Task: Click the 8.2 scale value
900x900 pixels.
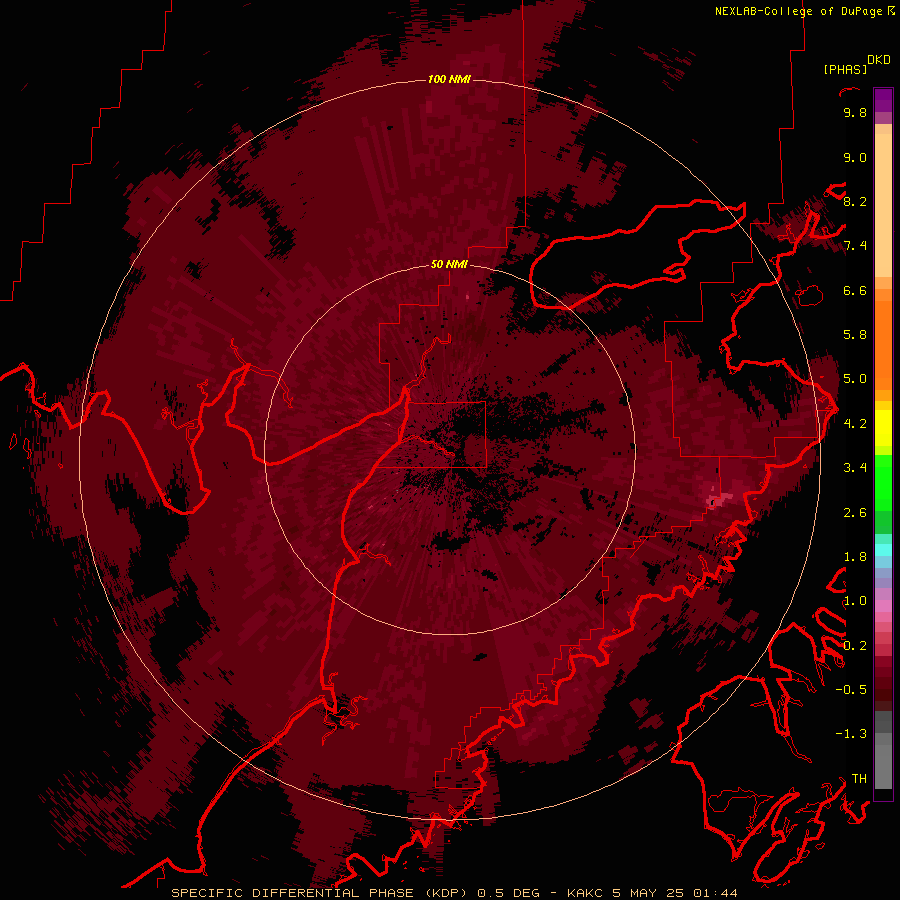Action: (x=855, y=201)
